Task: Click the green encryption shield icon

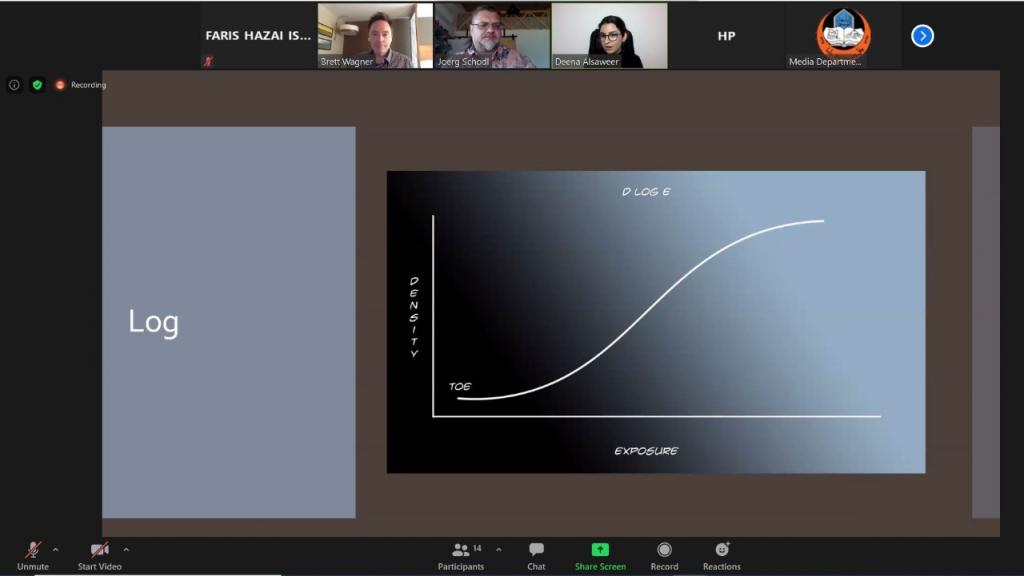Action: coord(37,85)
